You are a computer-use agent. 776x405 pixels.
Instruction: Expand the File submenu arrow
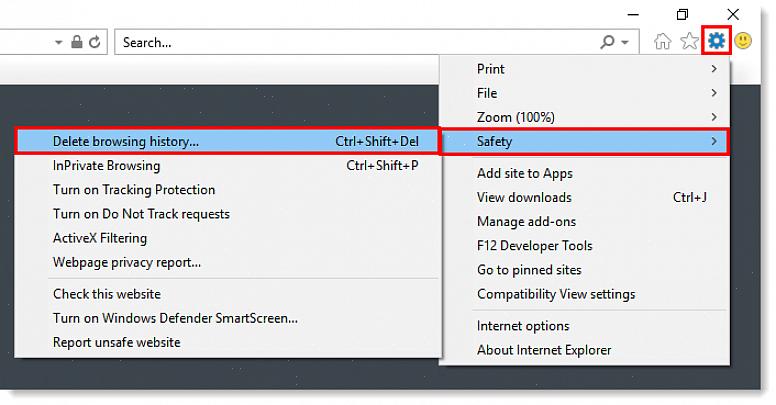coord(714,93)
